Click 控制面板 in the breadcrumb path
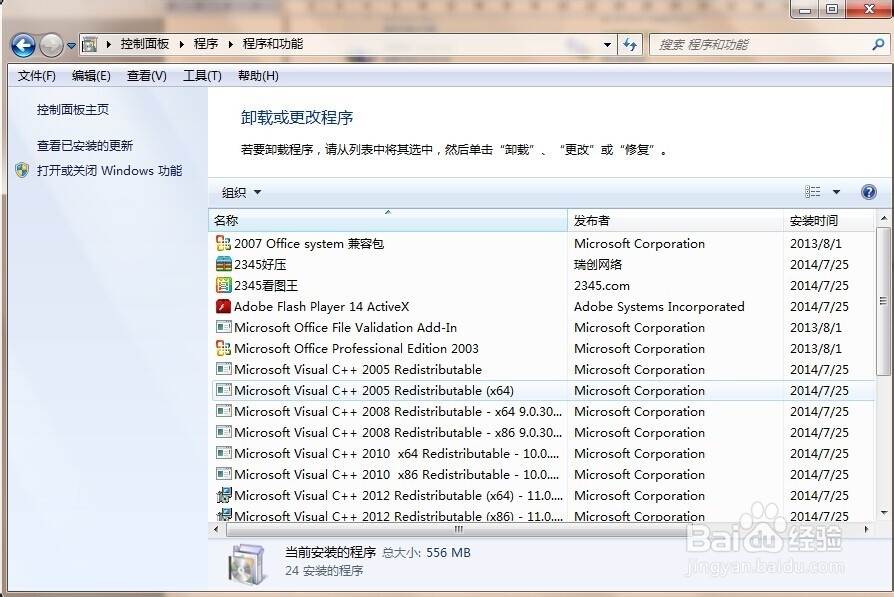The height and width of the screenshot is (597, 894). click(x=145, y=44)
